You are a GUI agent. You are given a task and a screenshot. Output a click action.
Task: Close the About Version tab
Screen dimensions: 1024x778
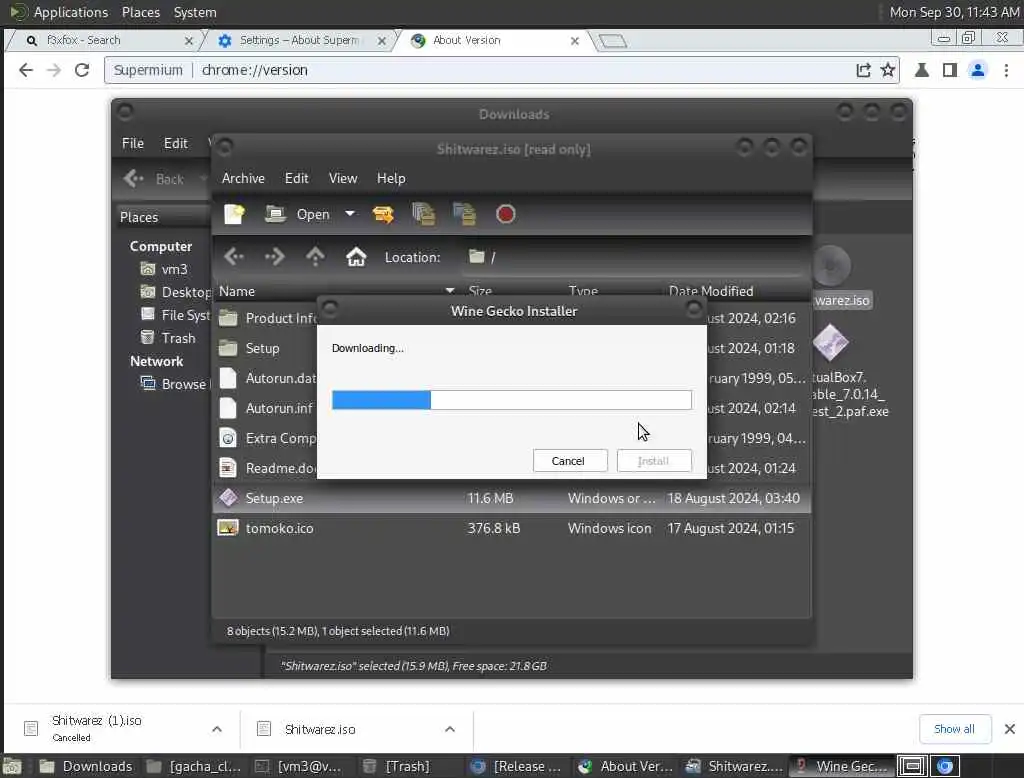coord(575,41)
